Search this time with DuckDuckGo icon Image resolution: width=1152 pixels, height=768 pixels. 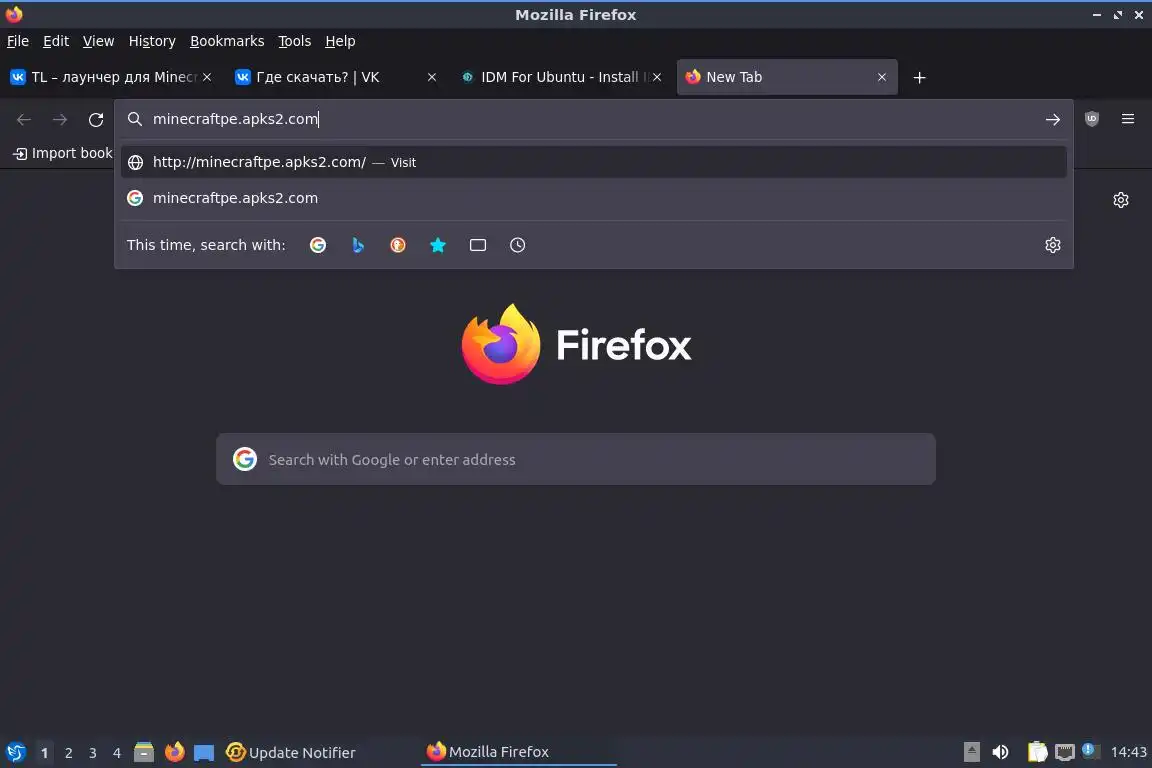point(397,245)
